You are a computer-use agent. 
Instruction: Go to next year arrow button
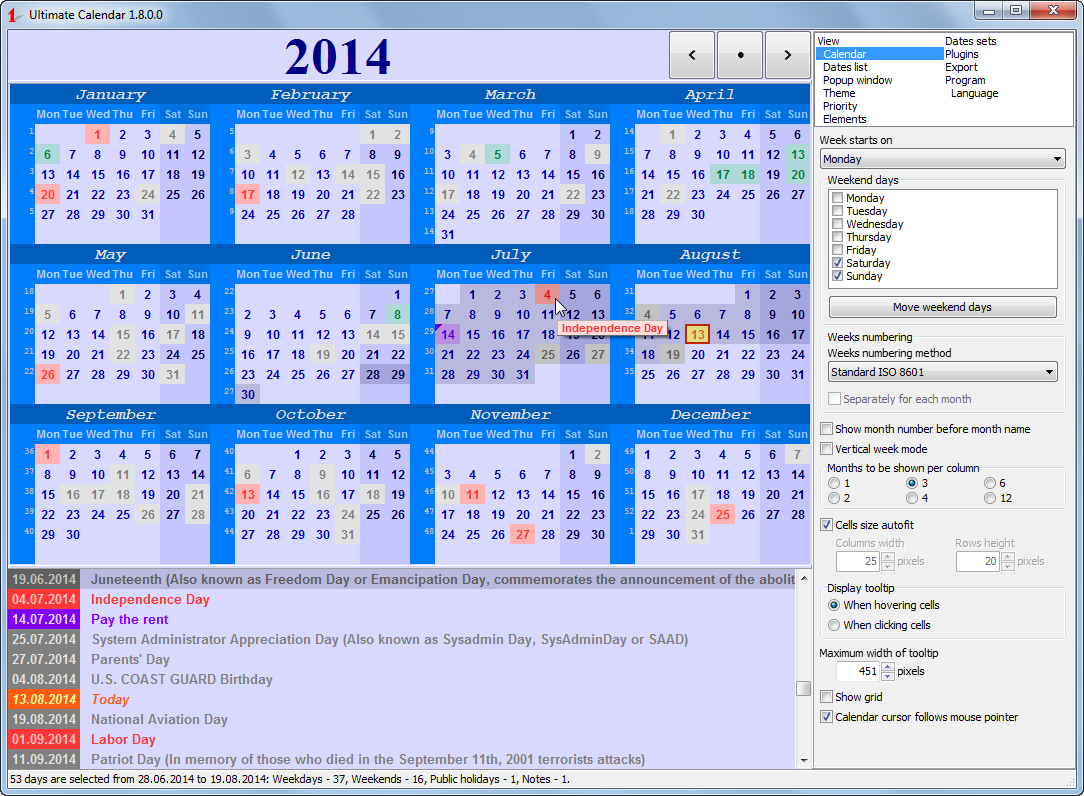click(787, 55)
